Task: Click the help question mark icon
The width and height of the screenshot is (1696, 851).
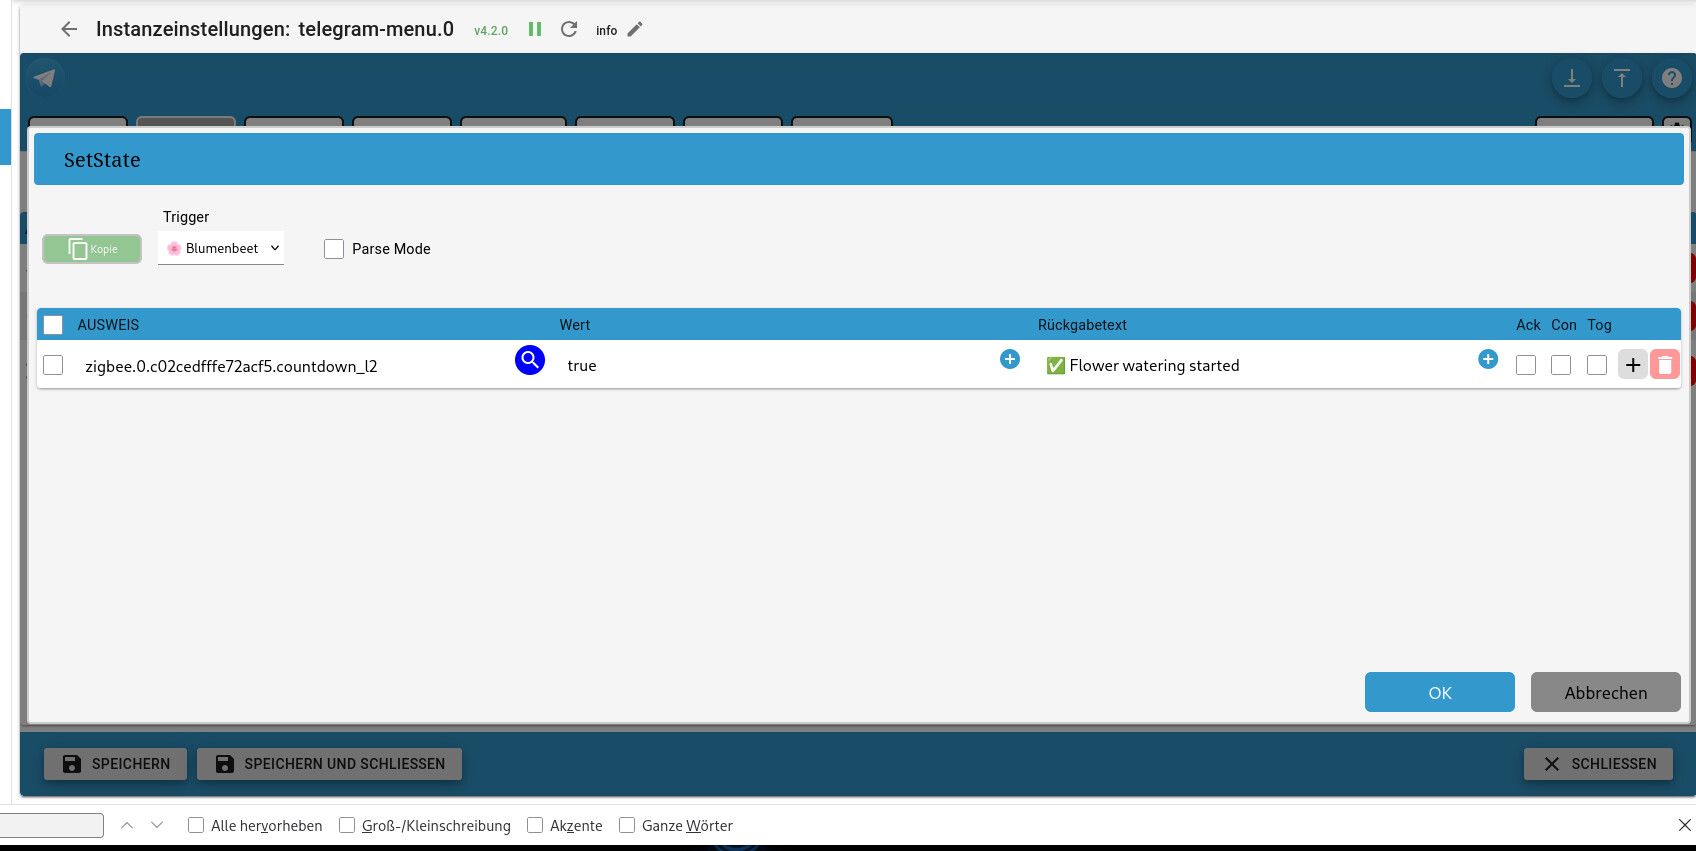Action: [1672, 78]
